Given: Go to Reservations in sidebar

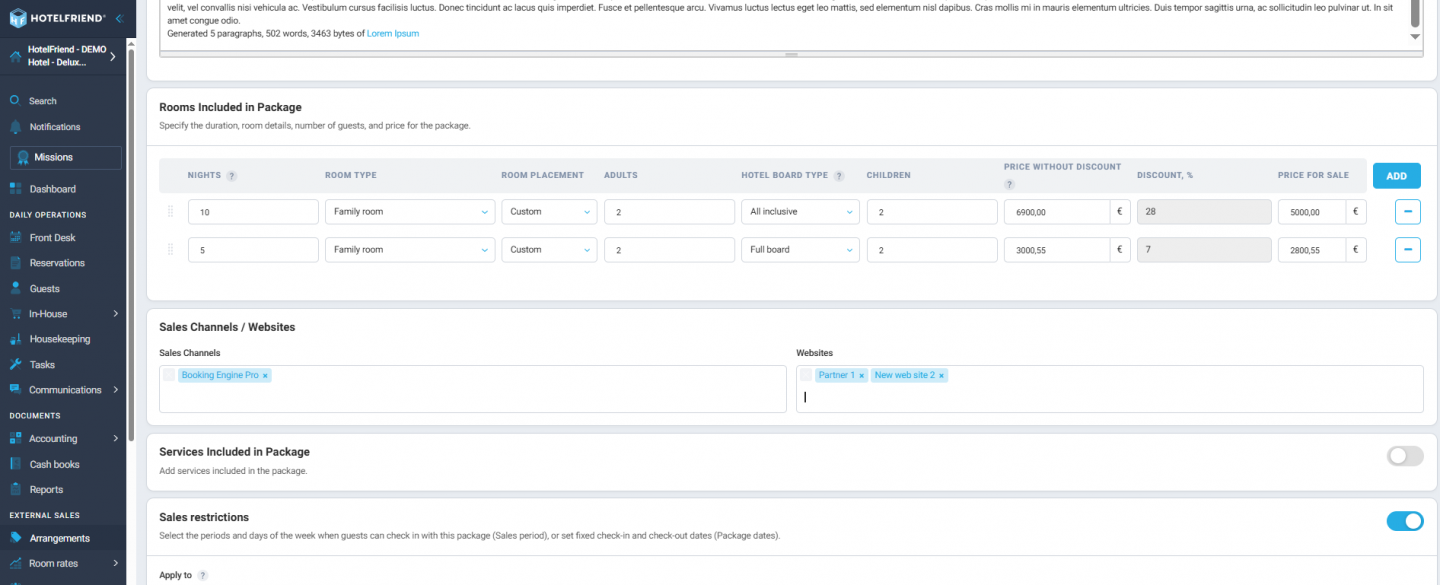Looking at the screenshot, I should tap(57, 263).
